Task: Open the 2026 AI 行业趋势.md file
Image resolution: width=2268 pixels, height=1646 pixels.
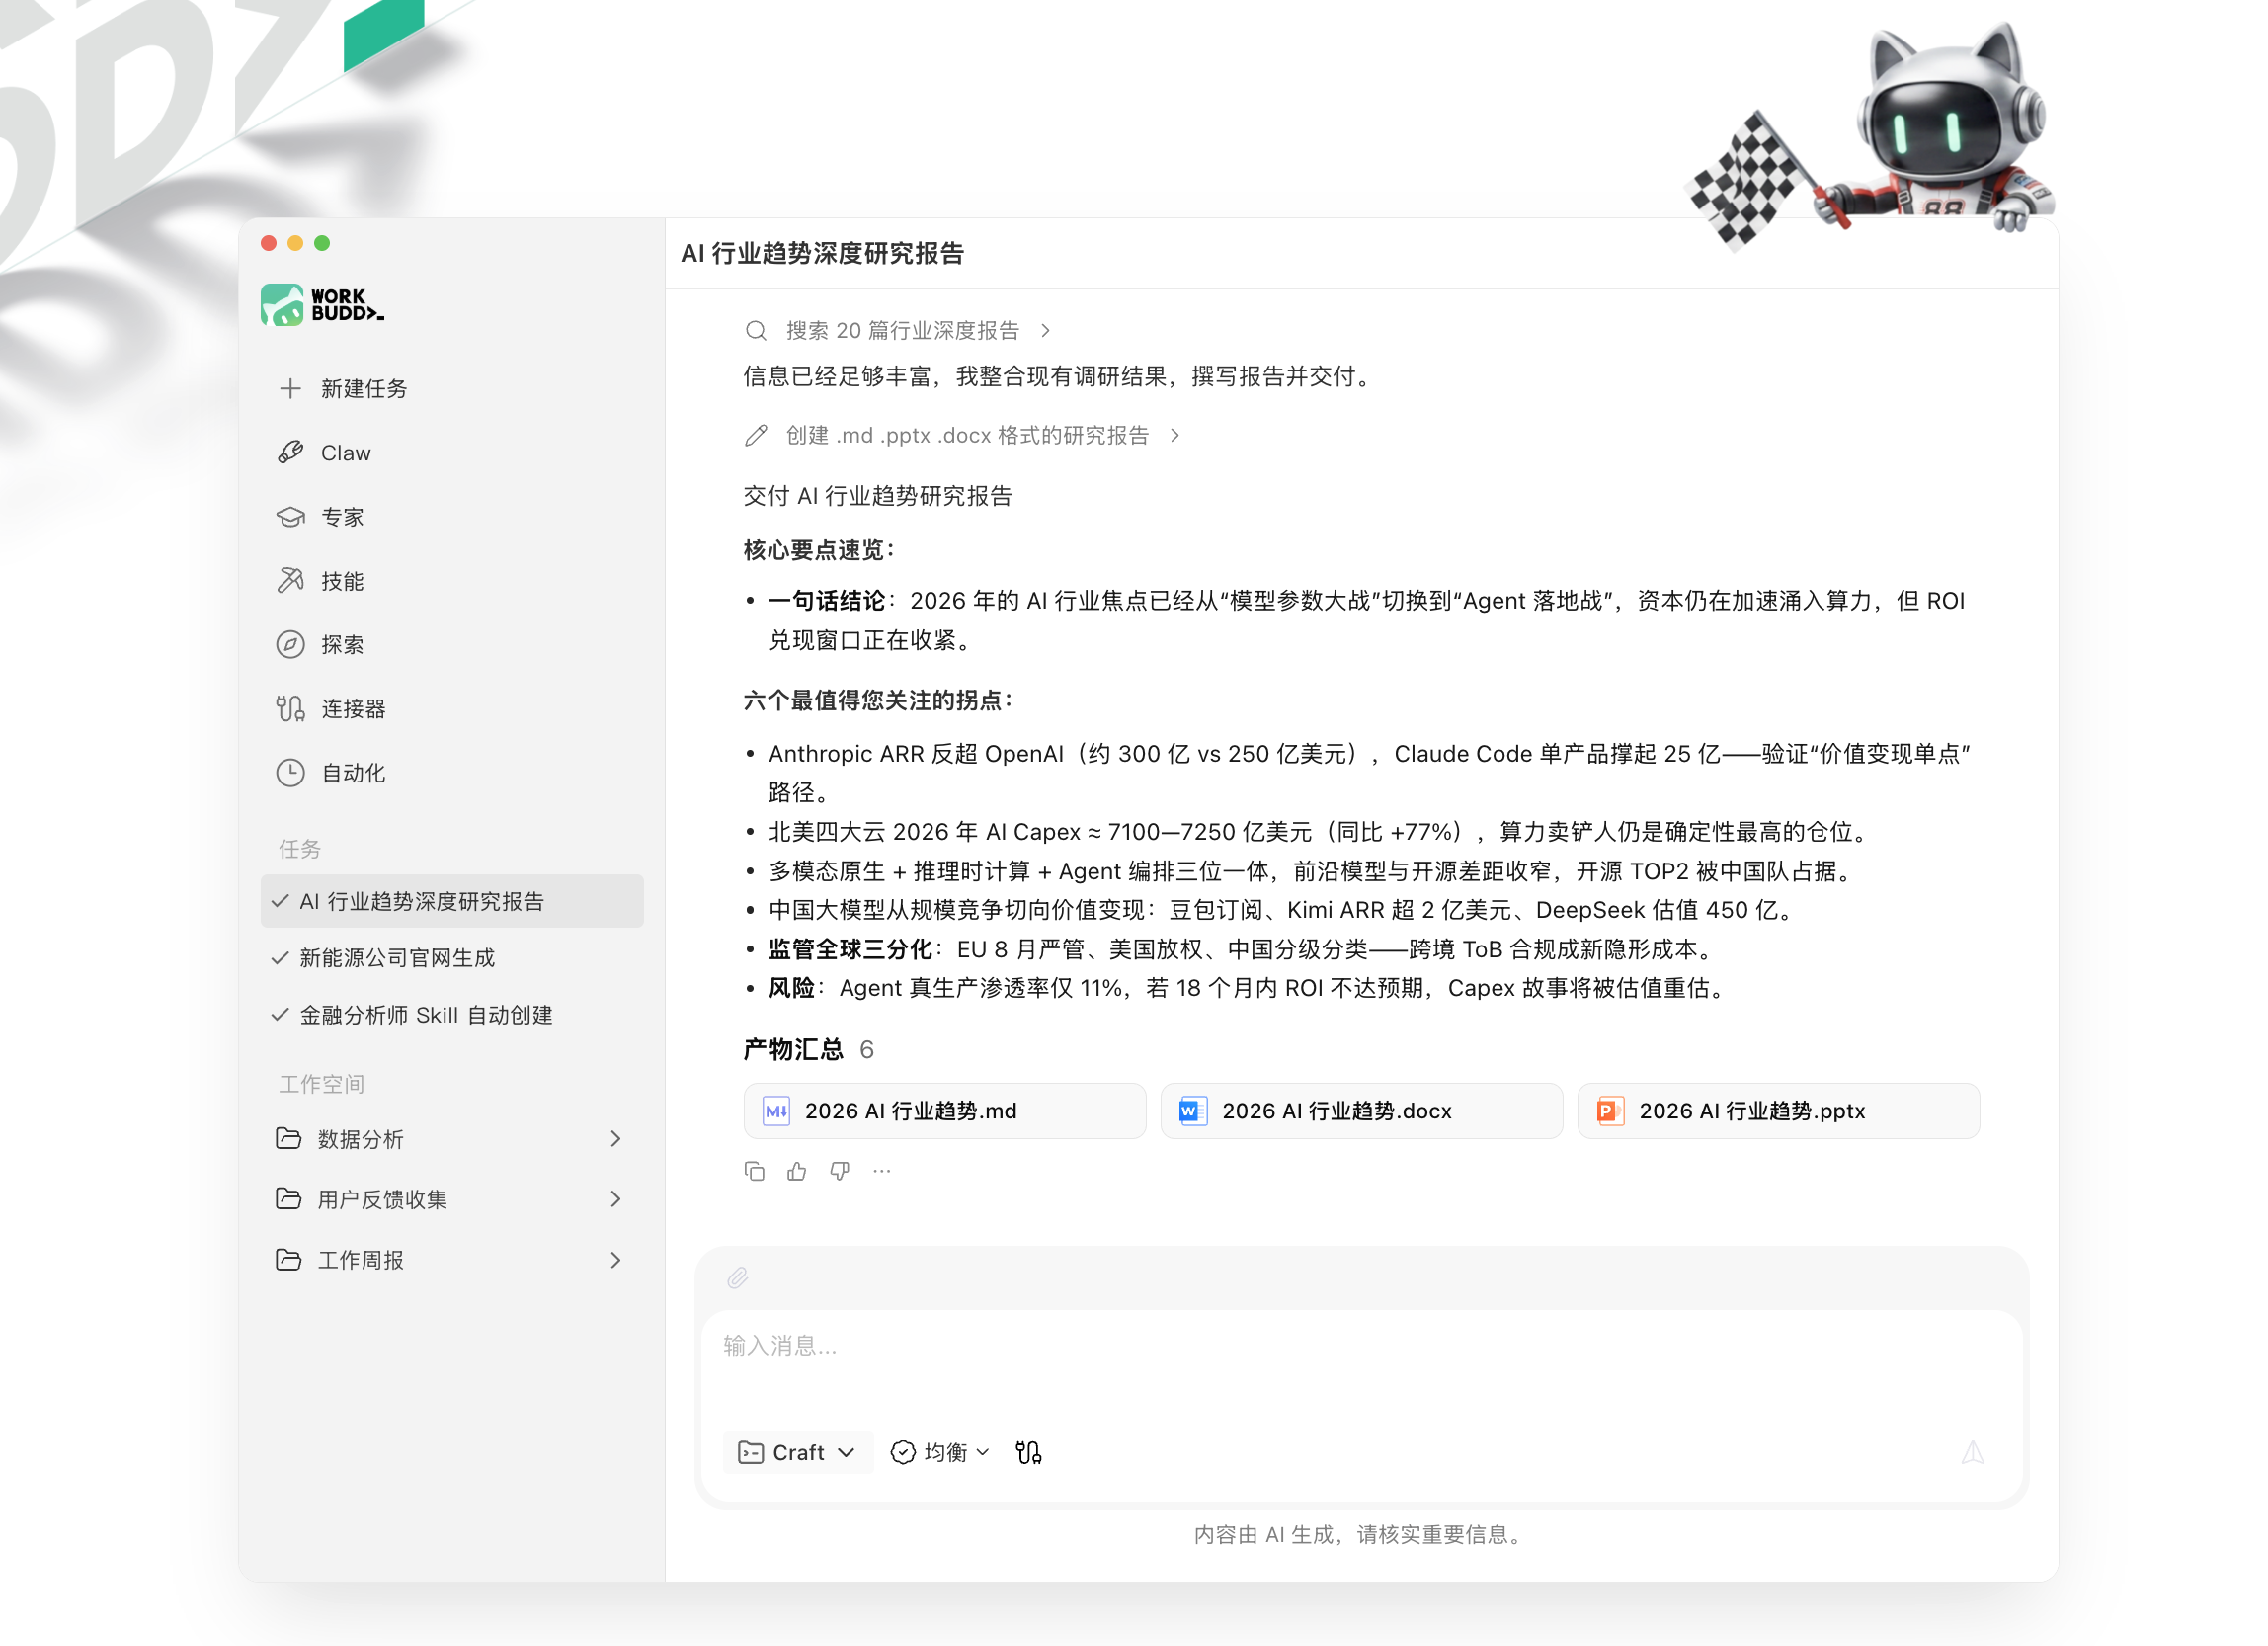Action: pyautogui.click(x=945, y=1111)
